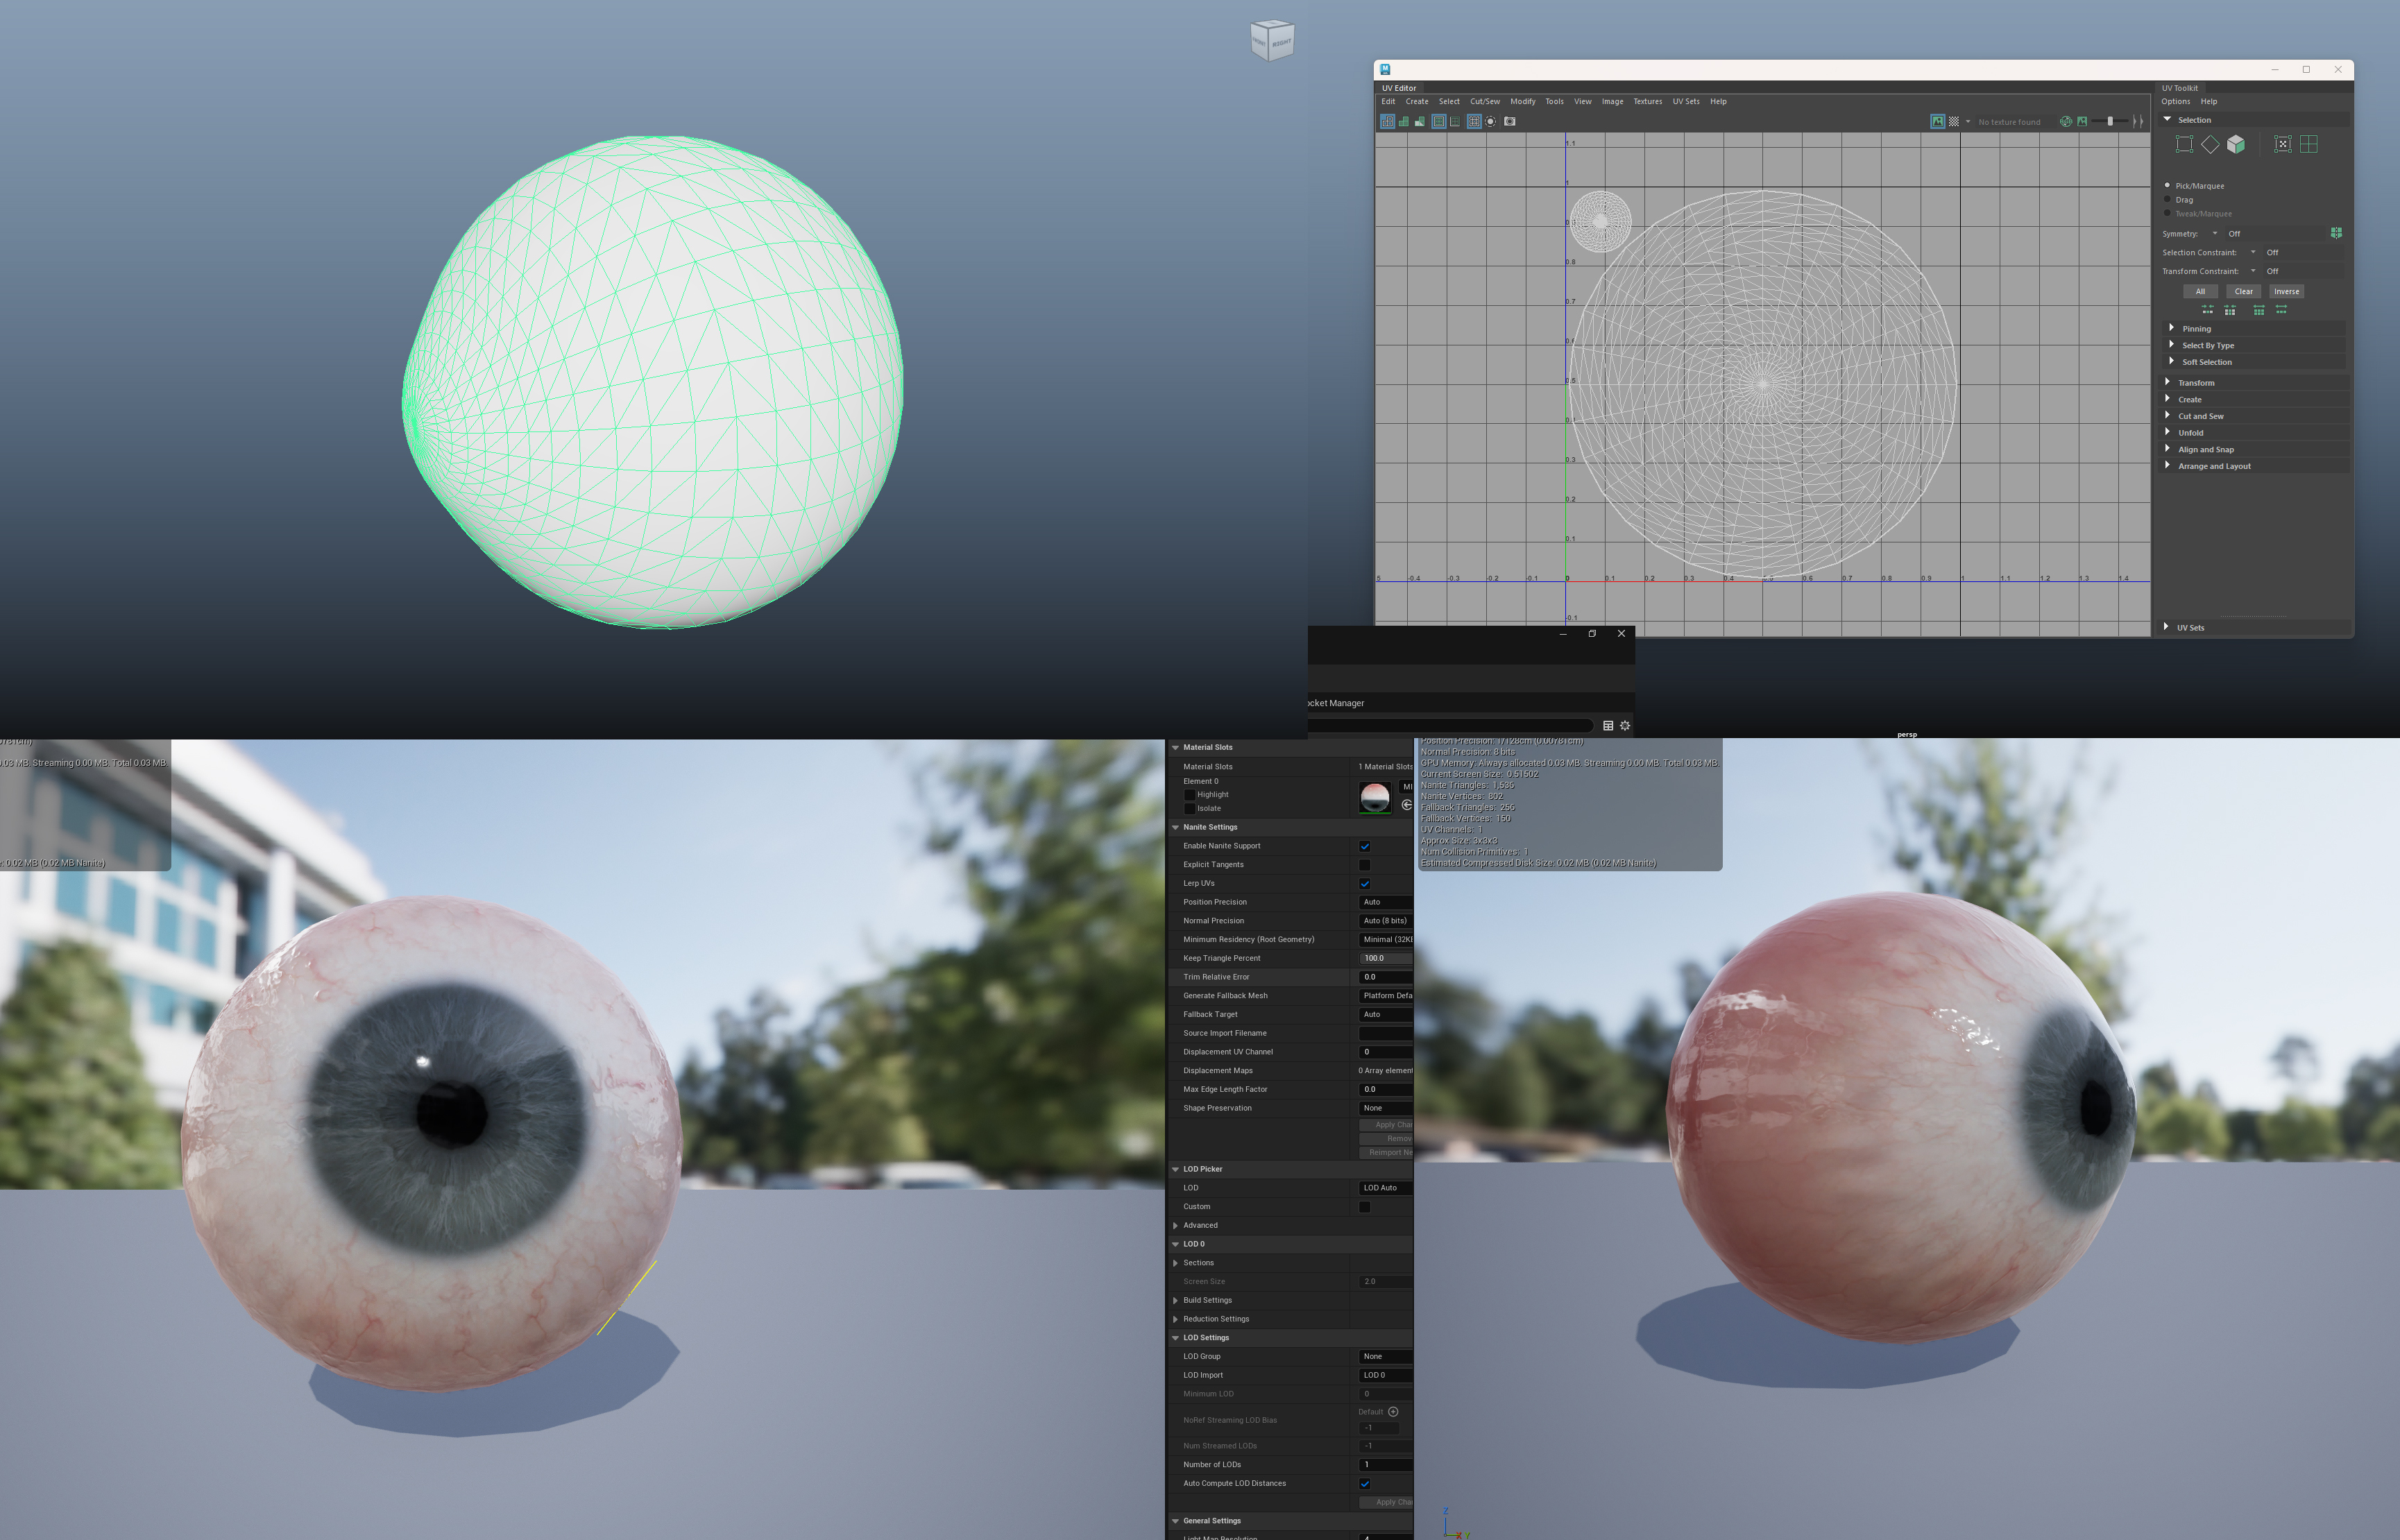
Task: Collapse the Nanite Settings section
Action: click(x=1175, y=828)
